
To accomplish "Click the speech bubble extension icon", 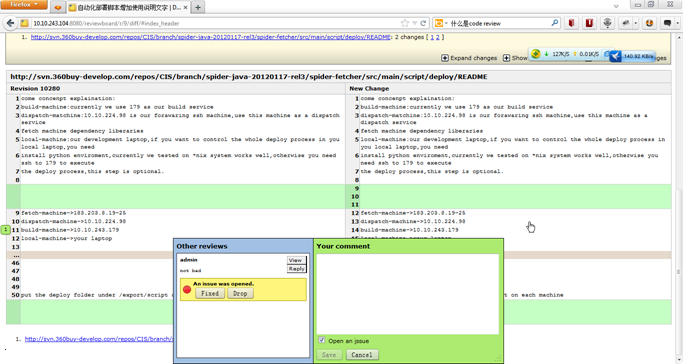I will (667, 23).
